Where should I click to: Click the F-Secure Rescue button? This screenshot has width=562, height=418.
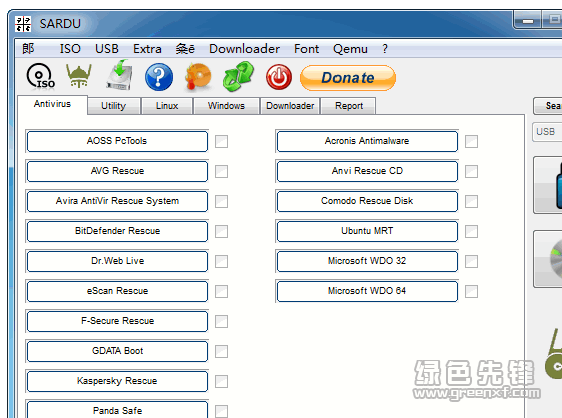tap(117, 321)
